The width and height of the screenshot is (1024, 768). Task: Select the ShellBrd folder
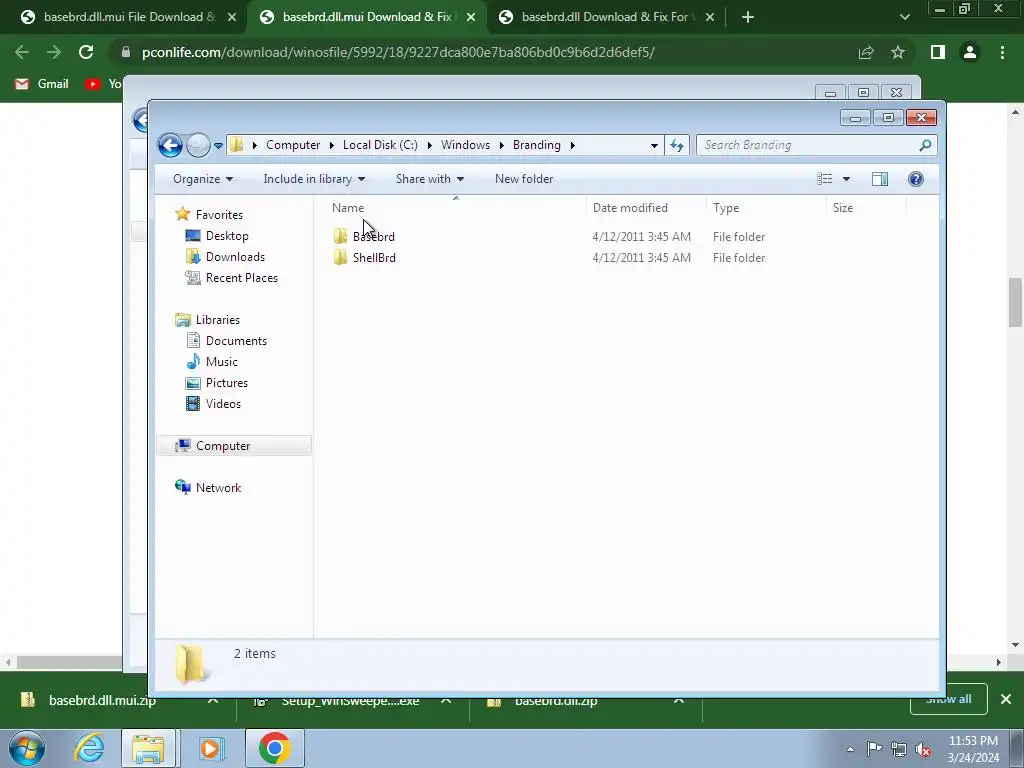pos(374,257)
